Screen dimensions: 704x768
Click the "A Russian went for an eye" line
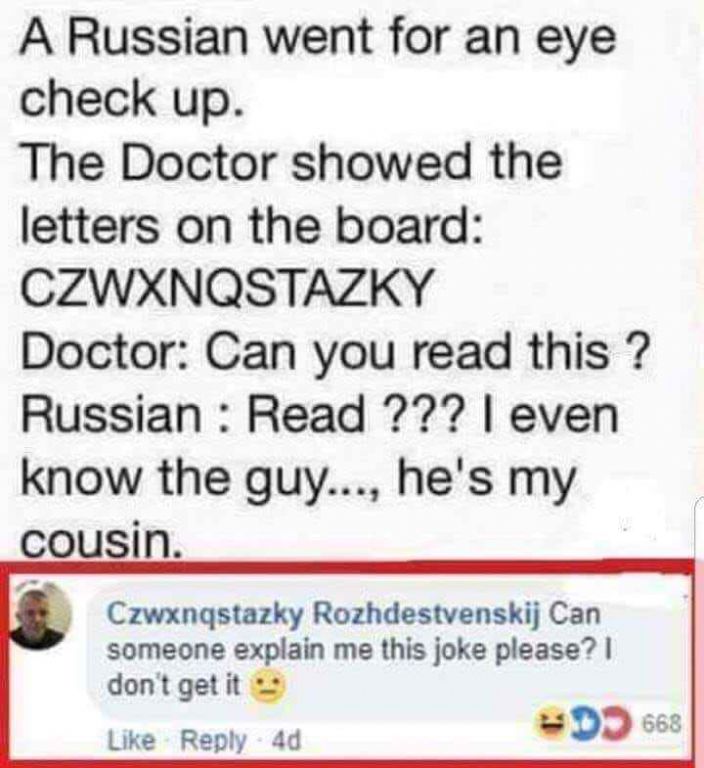pos(317,37)
